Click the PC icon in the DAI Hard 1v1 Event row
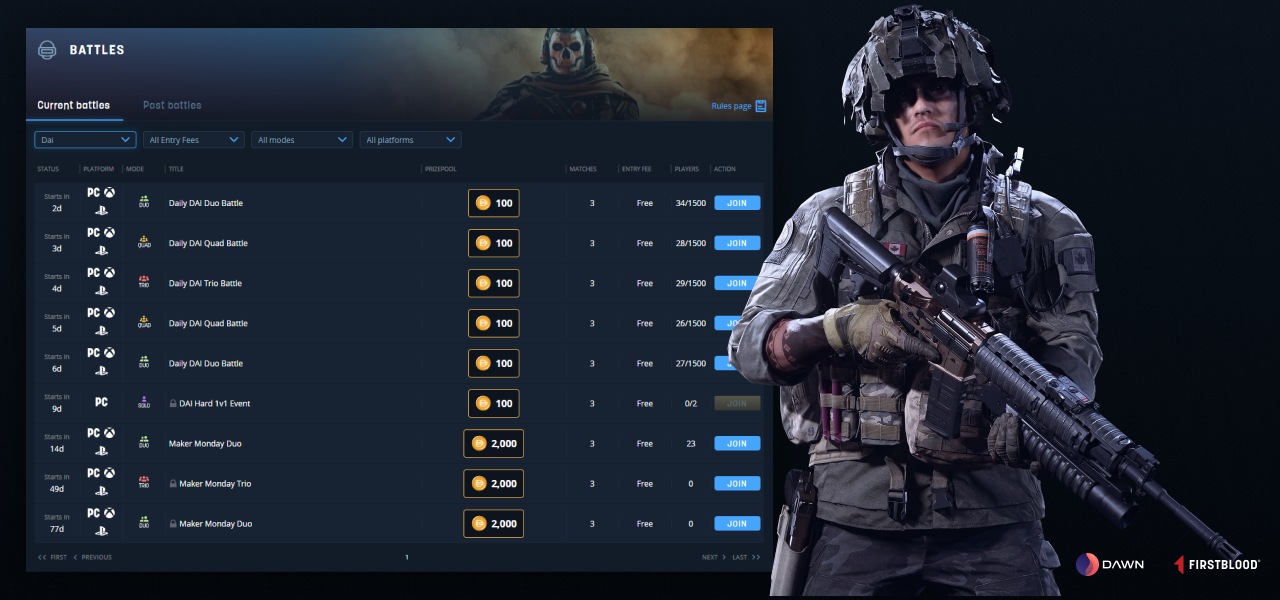1280x600 pixels. 101,402
